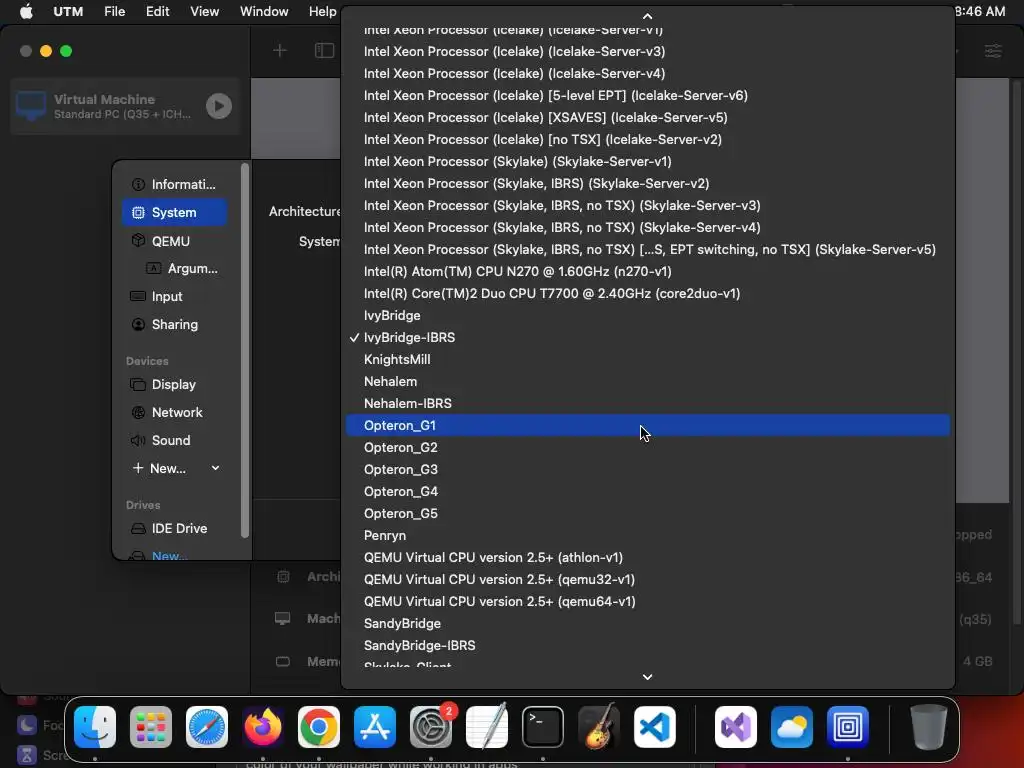Choose Icelake-Server-v4 CPU option
This screenshot has width=1024, height=768.
[647, 74]
